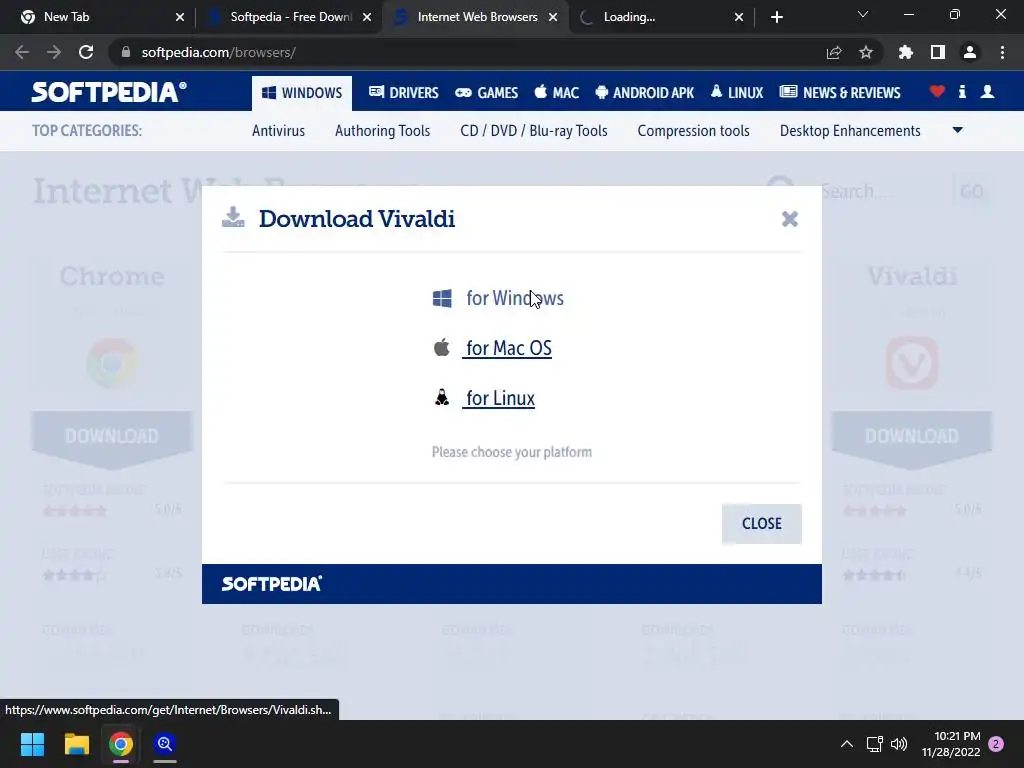This screenshot has height=768, width=1024.
Task: Open Chrome's three-dot menu
Action: tap(1002, 52)
